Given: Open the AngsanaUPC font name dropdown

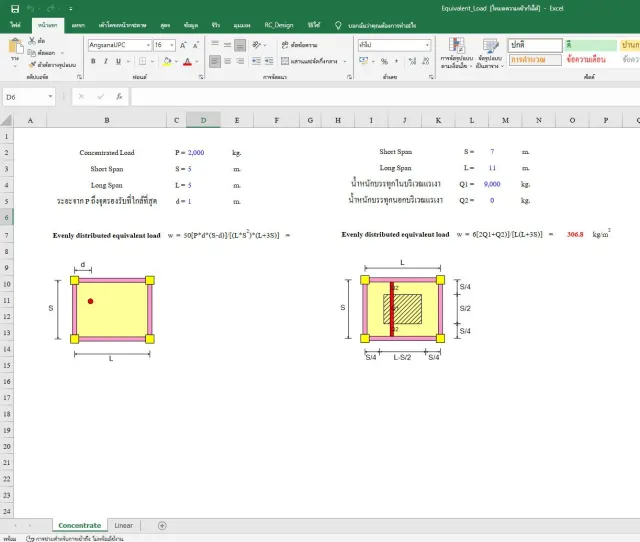Looking at the screenshot, I should click(x=148, y=45).
